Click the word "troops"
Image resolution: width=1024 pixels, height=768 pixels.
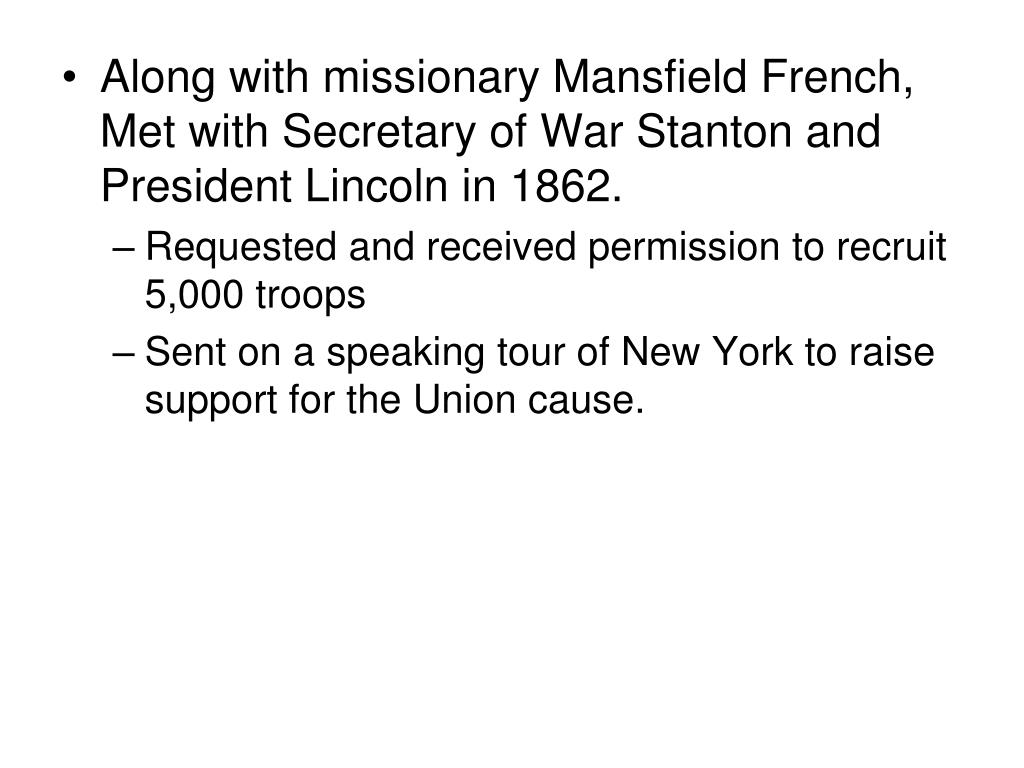(x=310, y=296)
